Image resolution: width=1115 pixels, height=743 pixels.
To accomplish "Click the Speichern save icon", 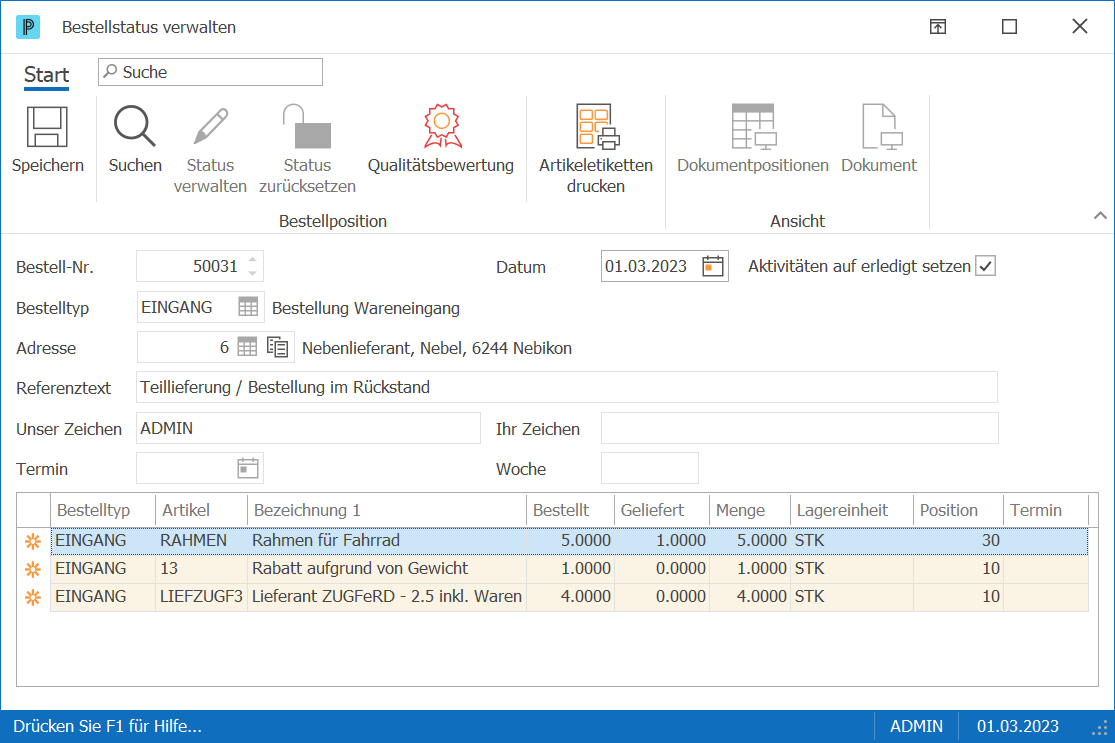I will click(x=47, y=127).
